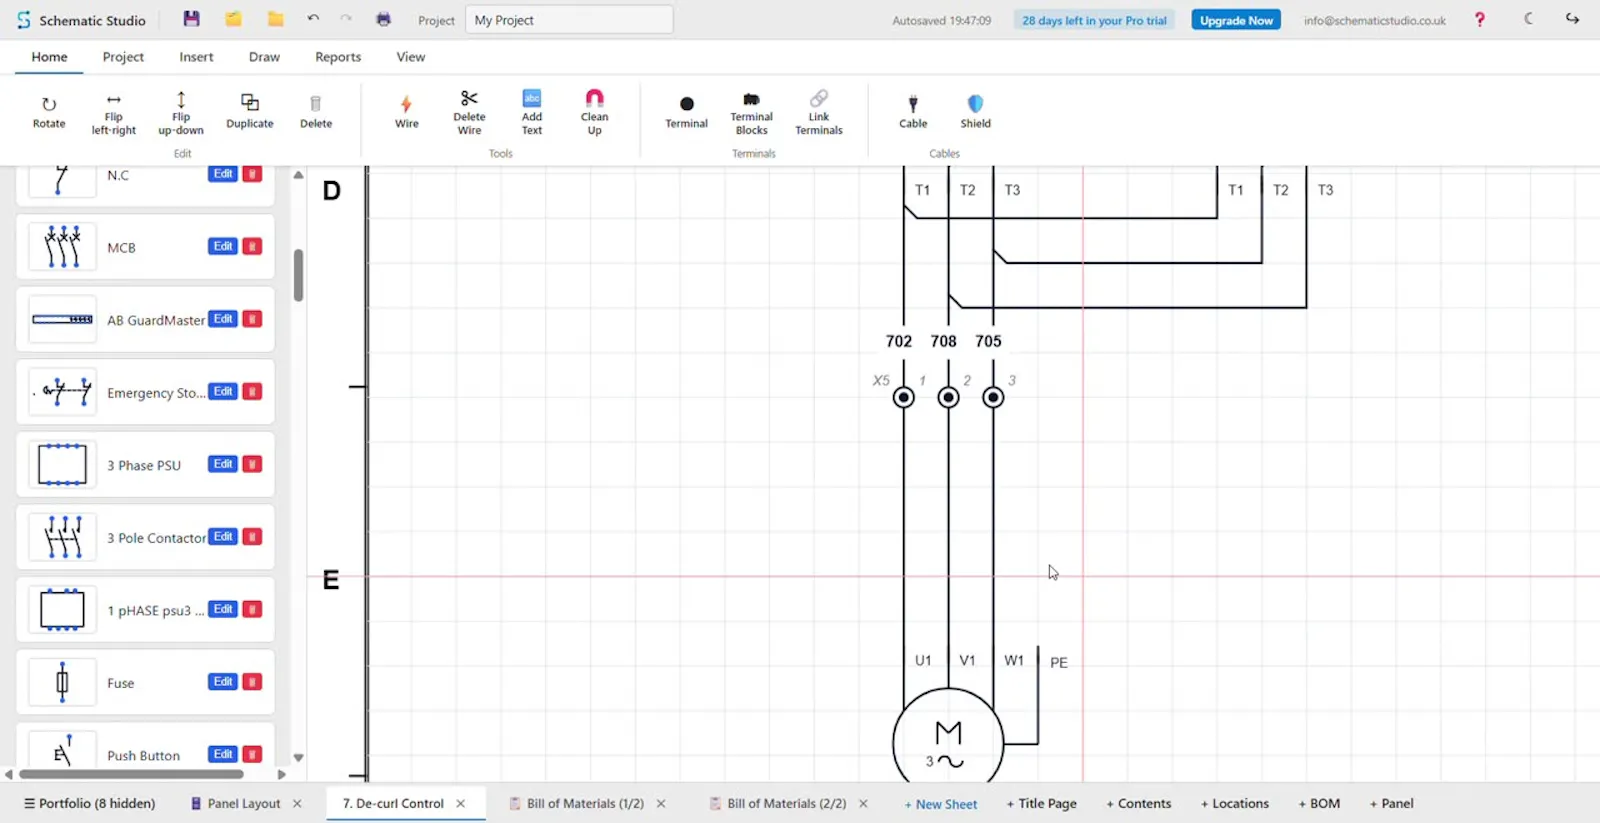
Task: Click the save floppy disk icon
Action: (192, 19)
